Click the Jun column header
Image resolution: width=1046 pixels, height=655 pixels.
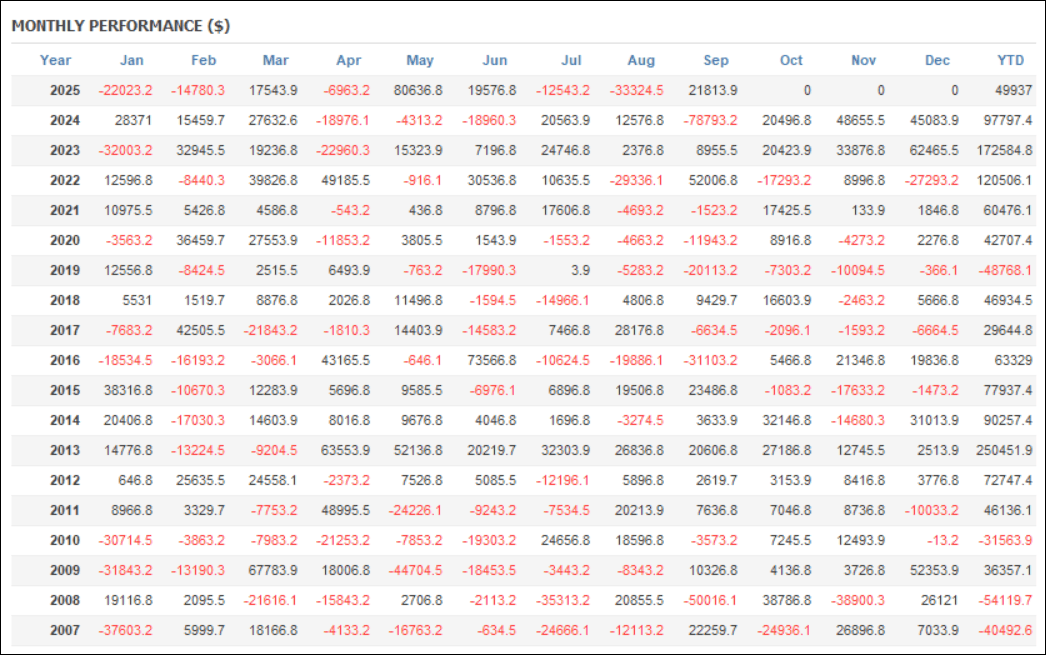click(494, 60)
